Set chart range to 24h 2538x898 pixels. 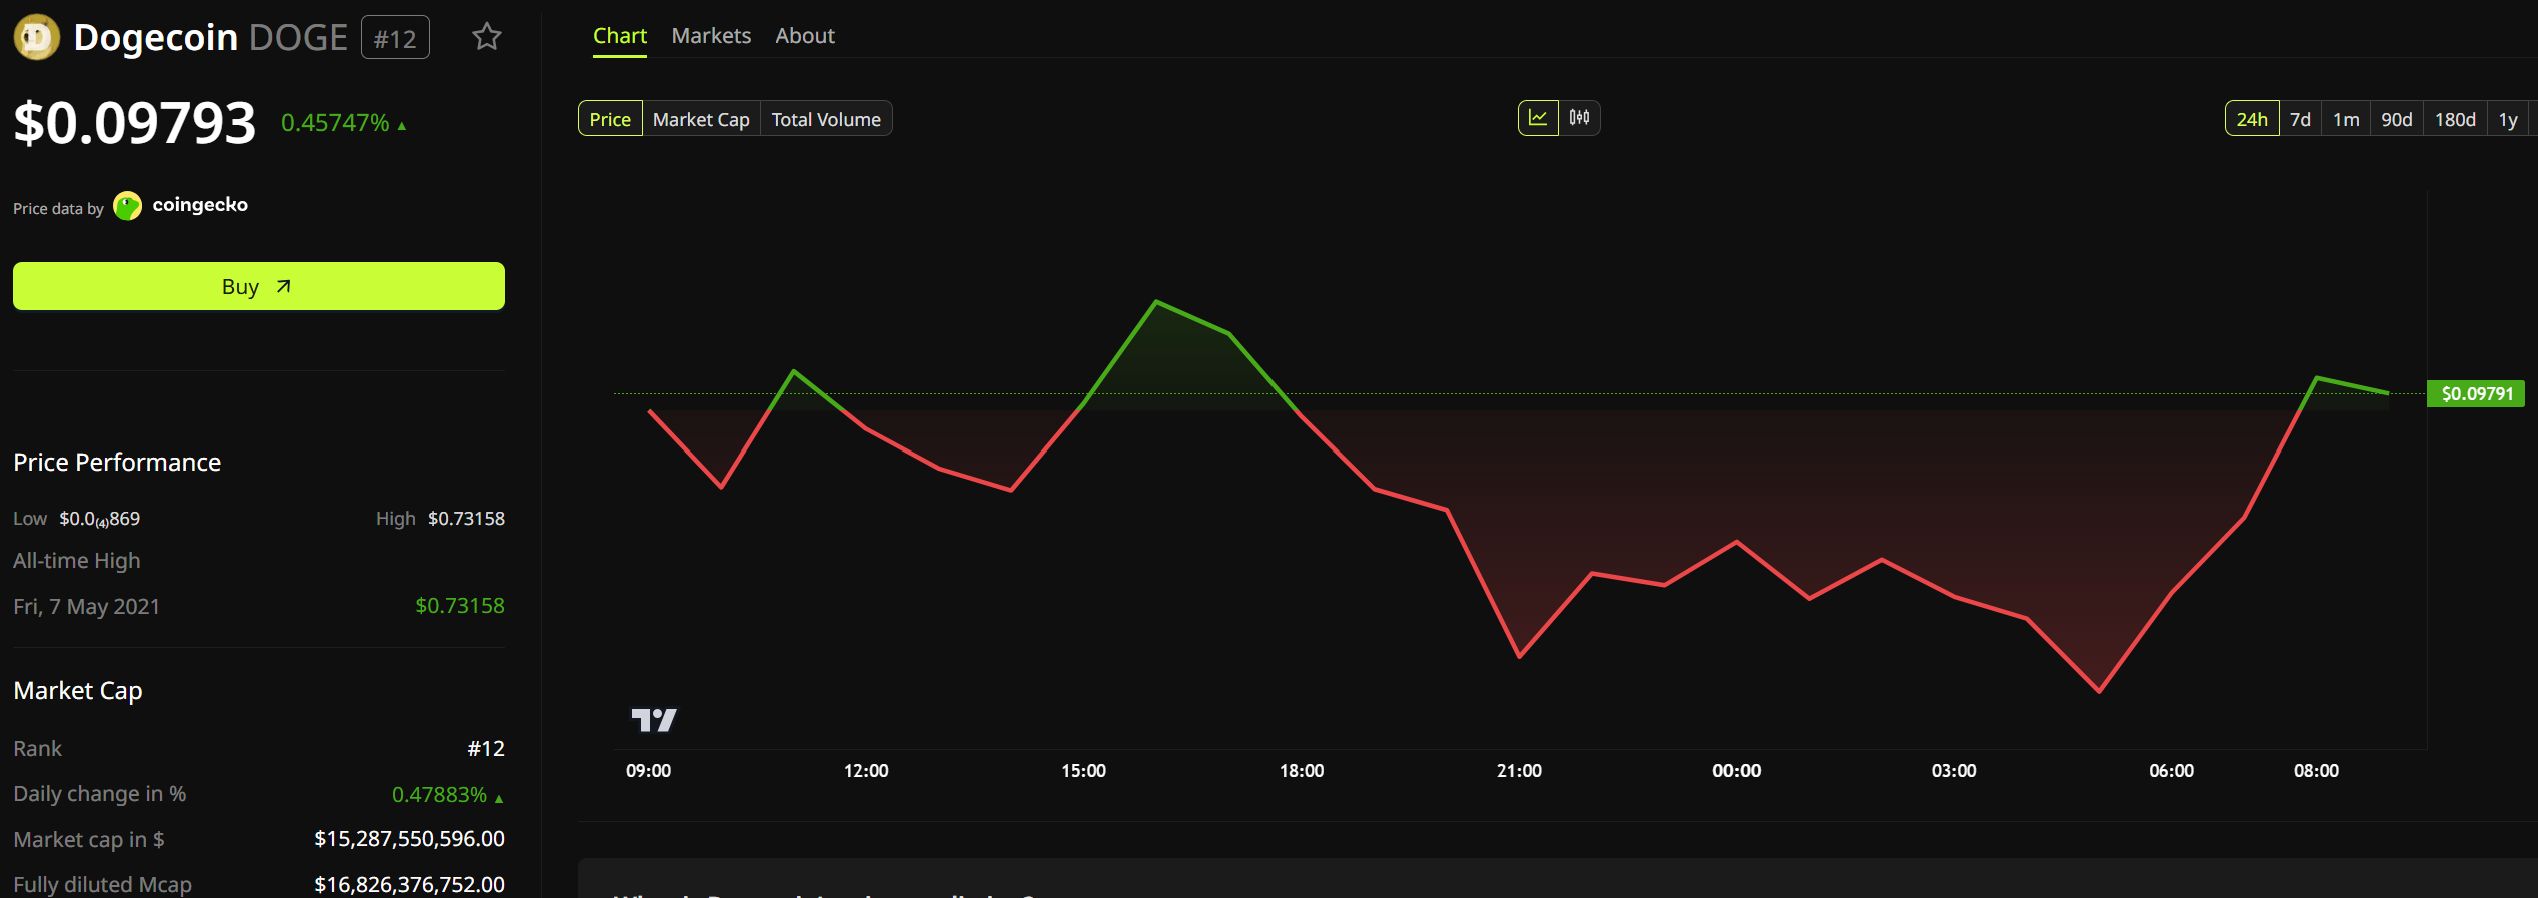[2252, 119]
